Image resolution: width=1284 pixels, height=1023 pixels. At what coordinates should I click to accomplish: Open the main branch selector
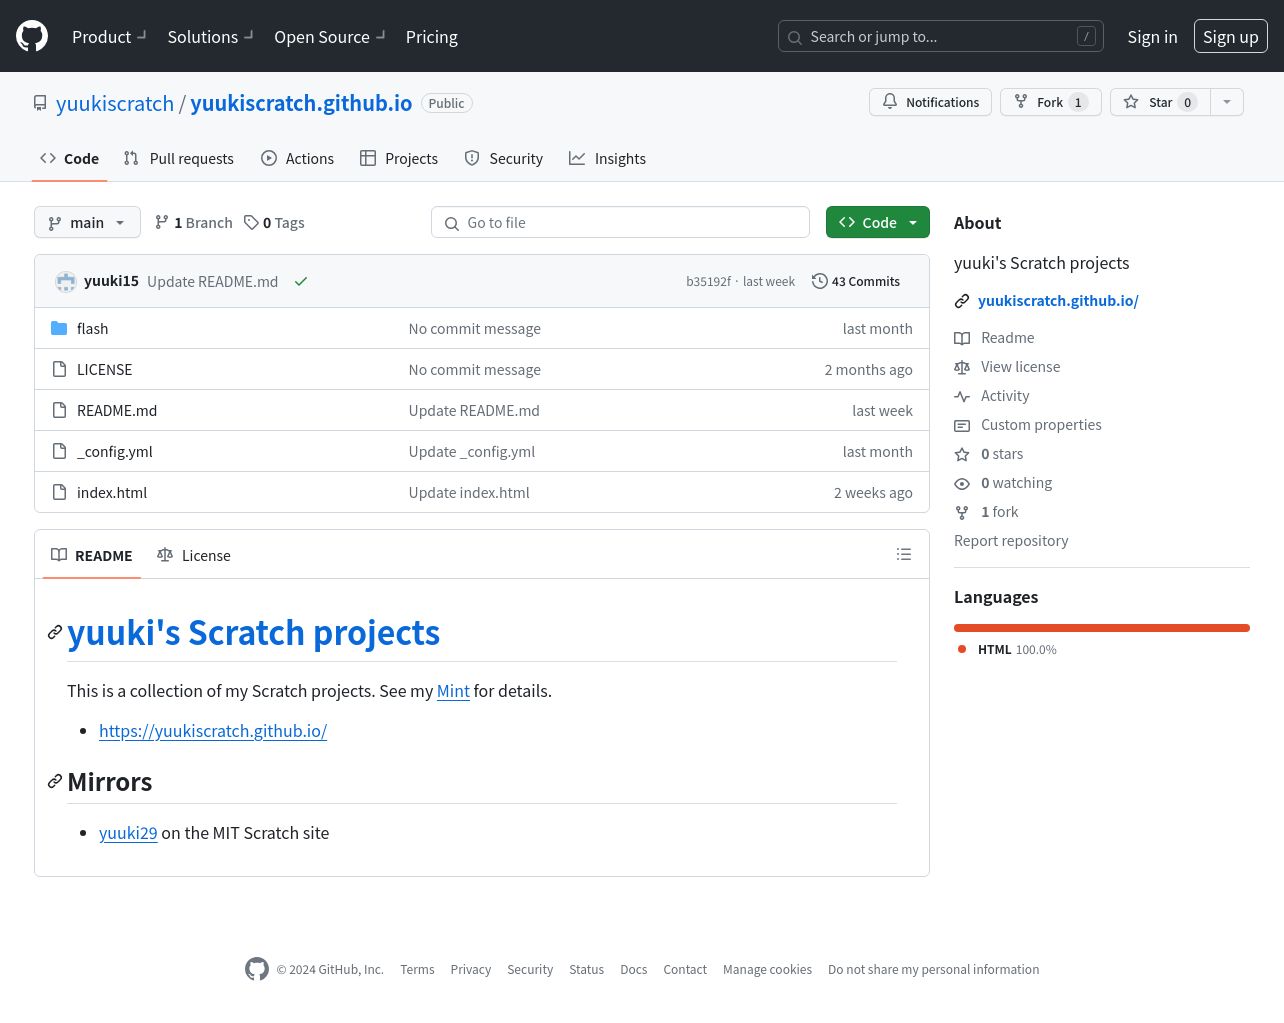coord(87,222)
